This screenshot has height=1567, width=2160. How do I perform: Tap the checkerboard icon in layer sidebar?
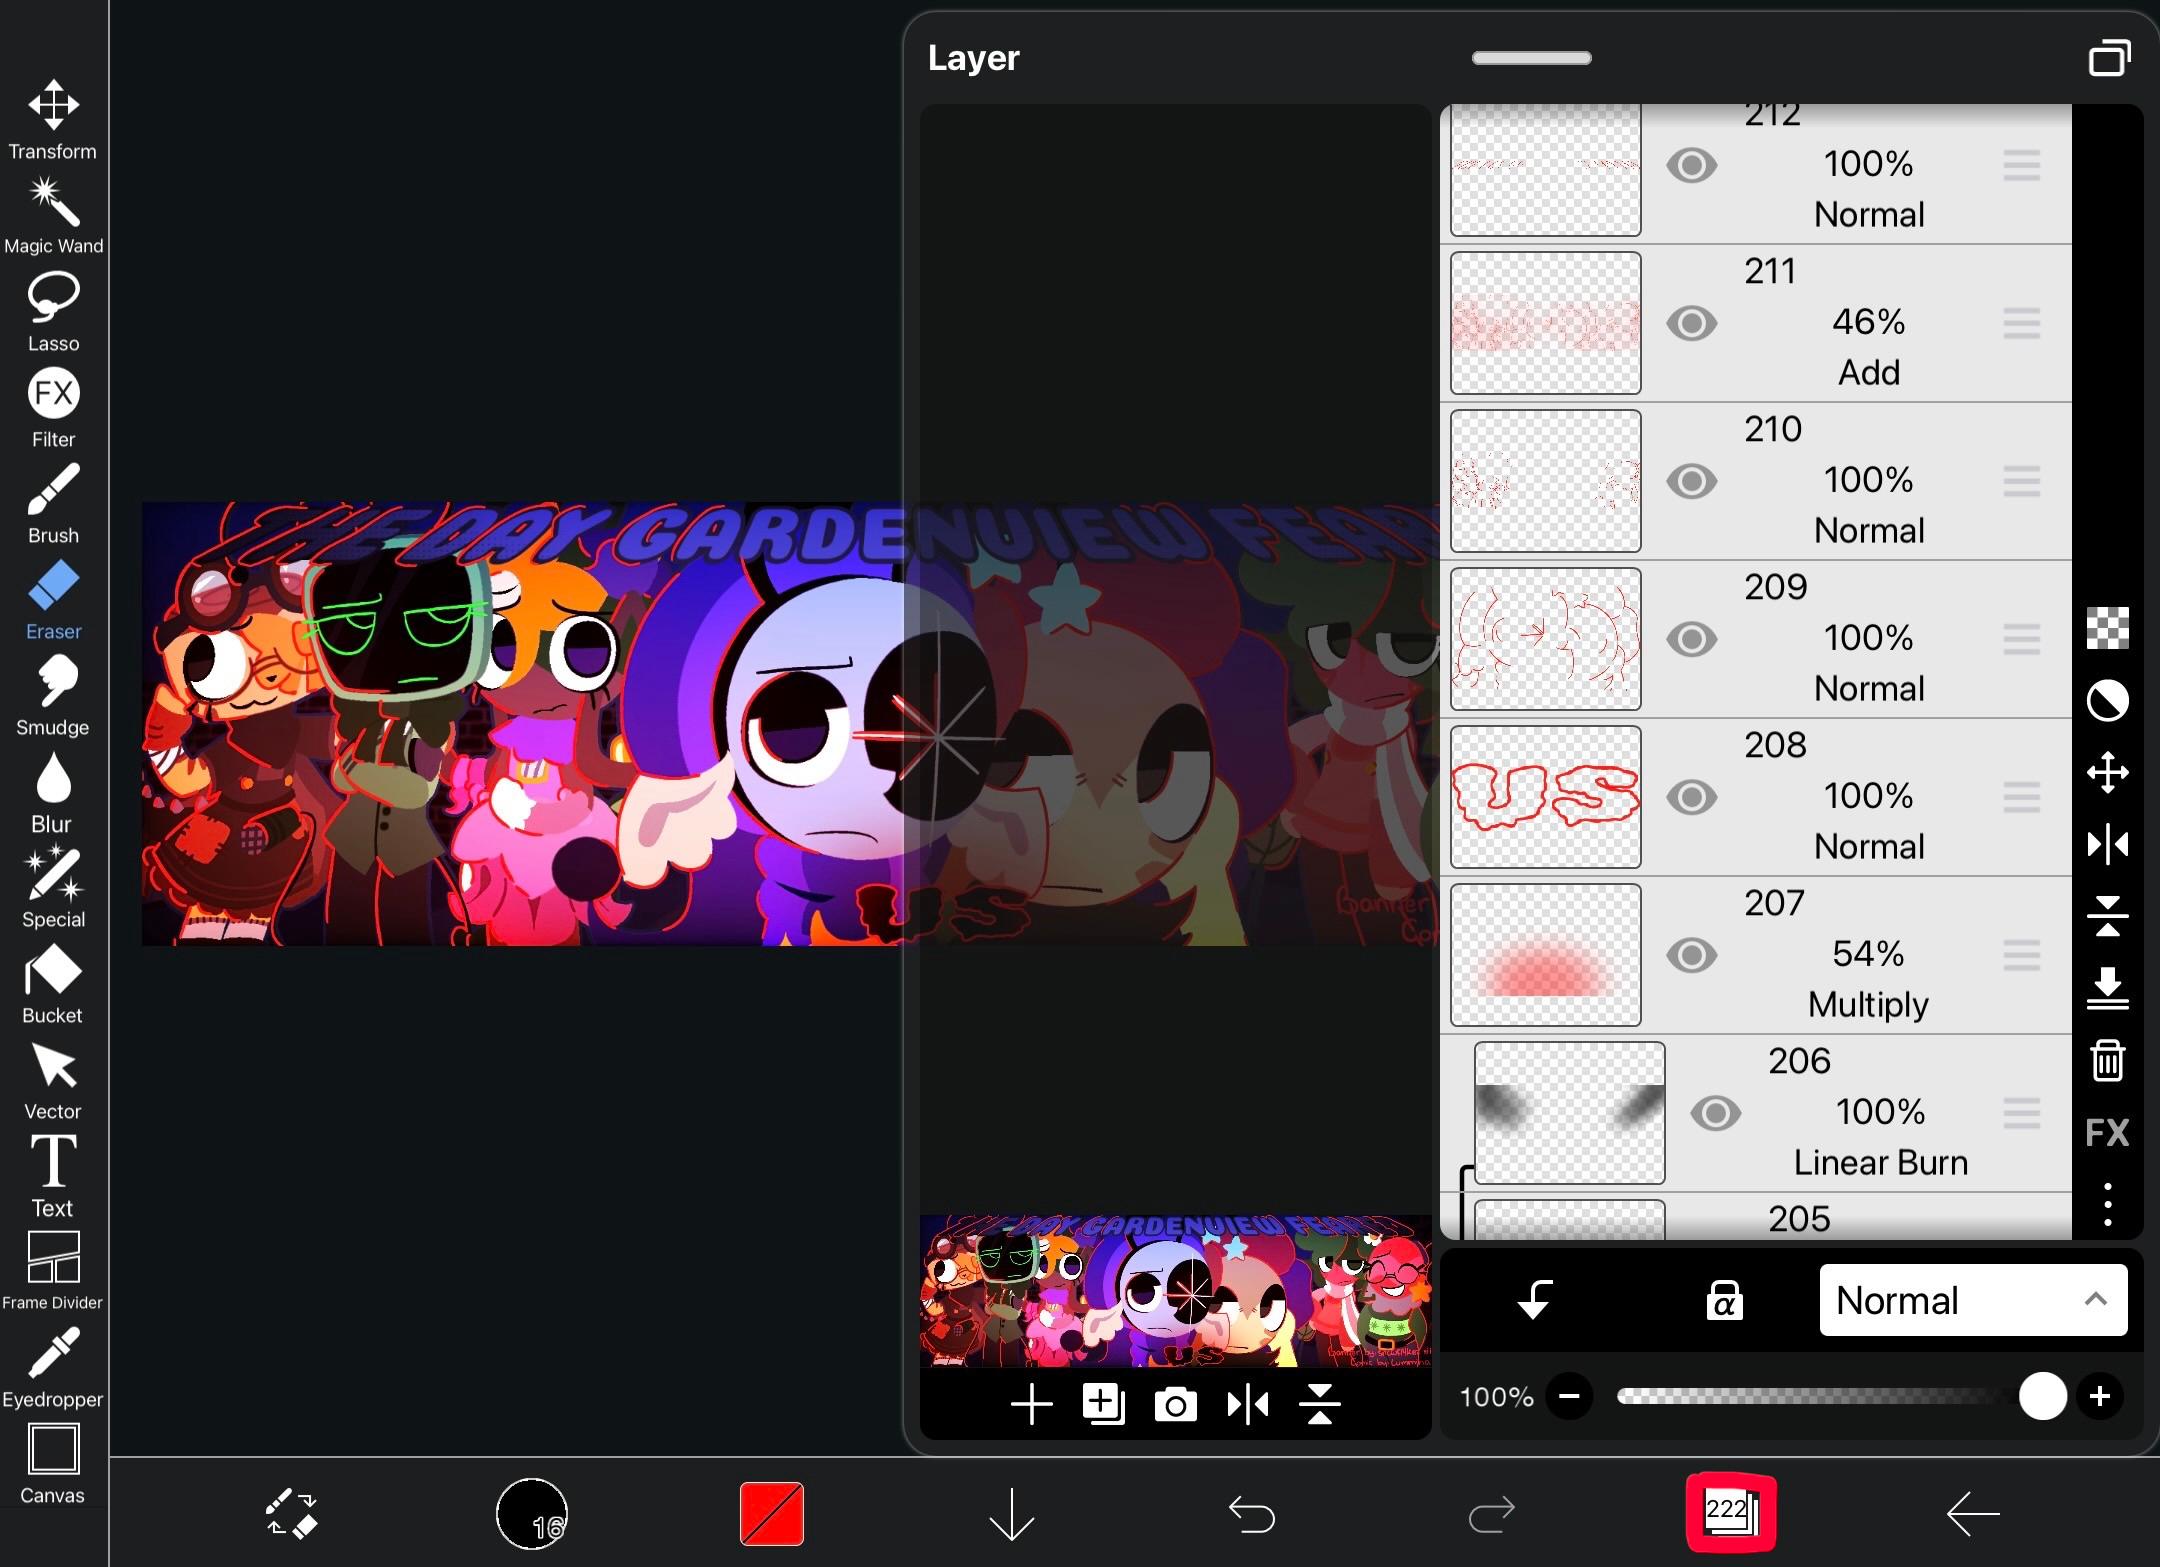point(2107,628)
